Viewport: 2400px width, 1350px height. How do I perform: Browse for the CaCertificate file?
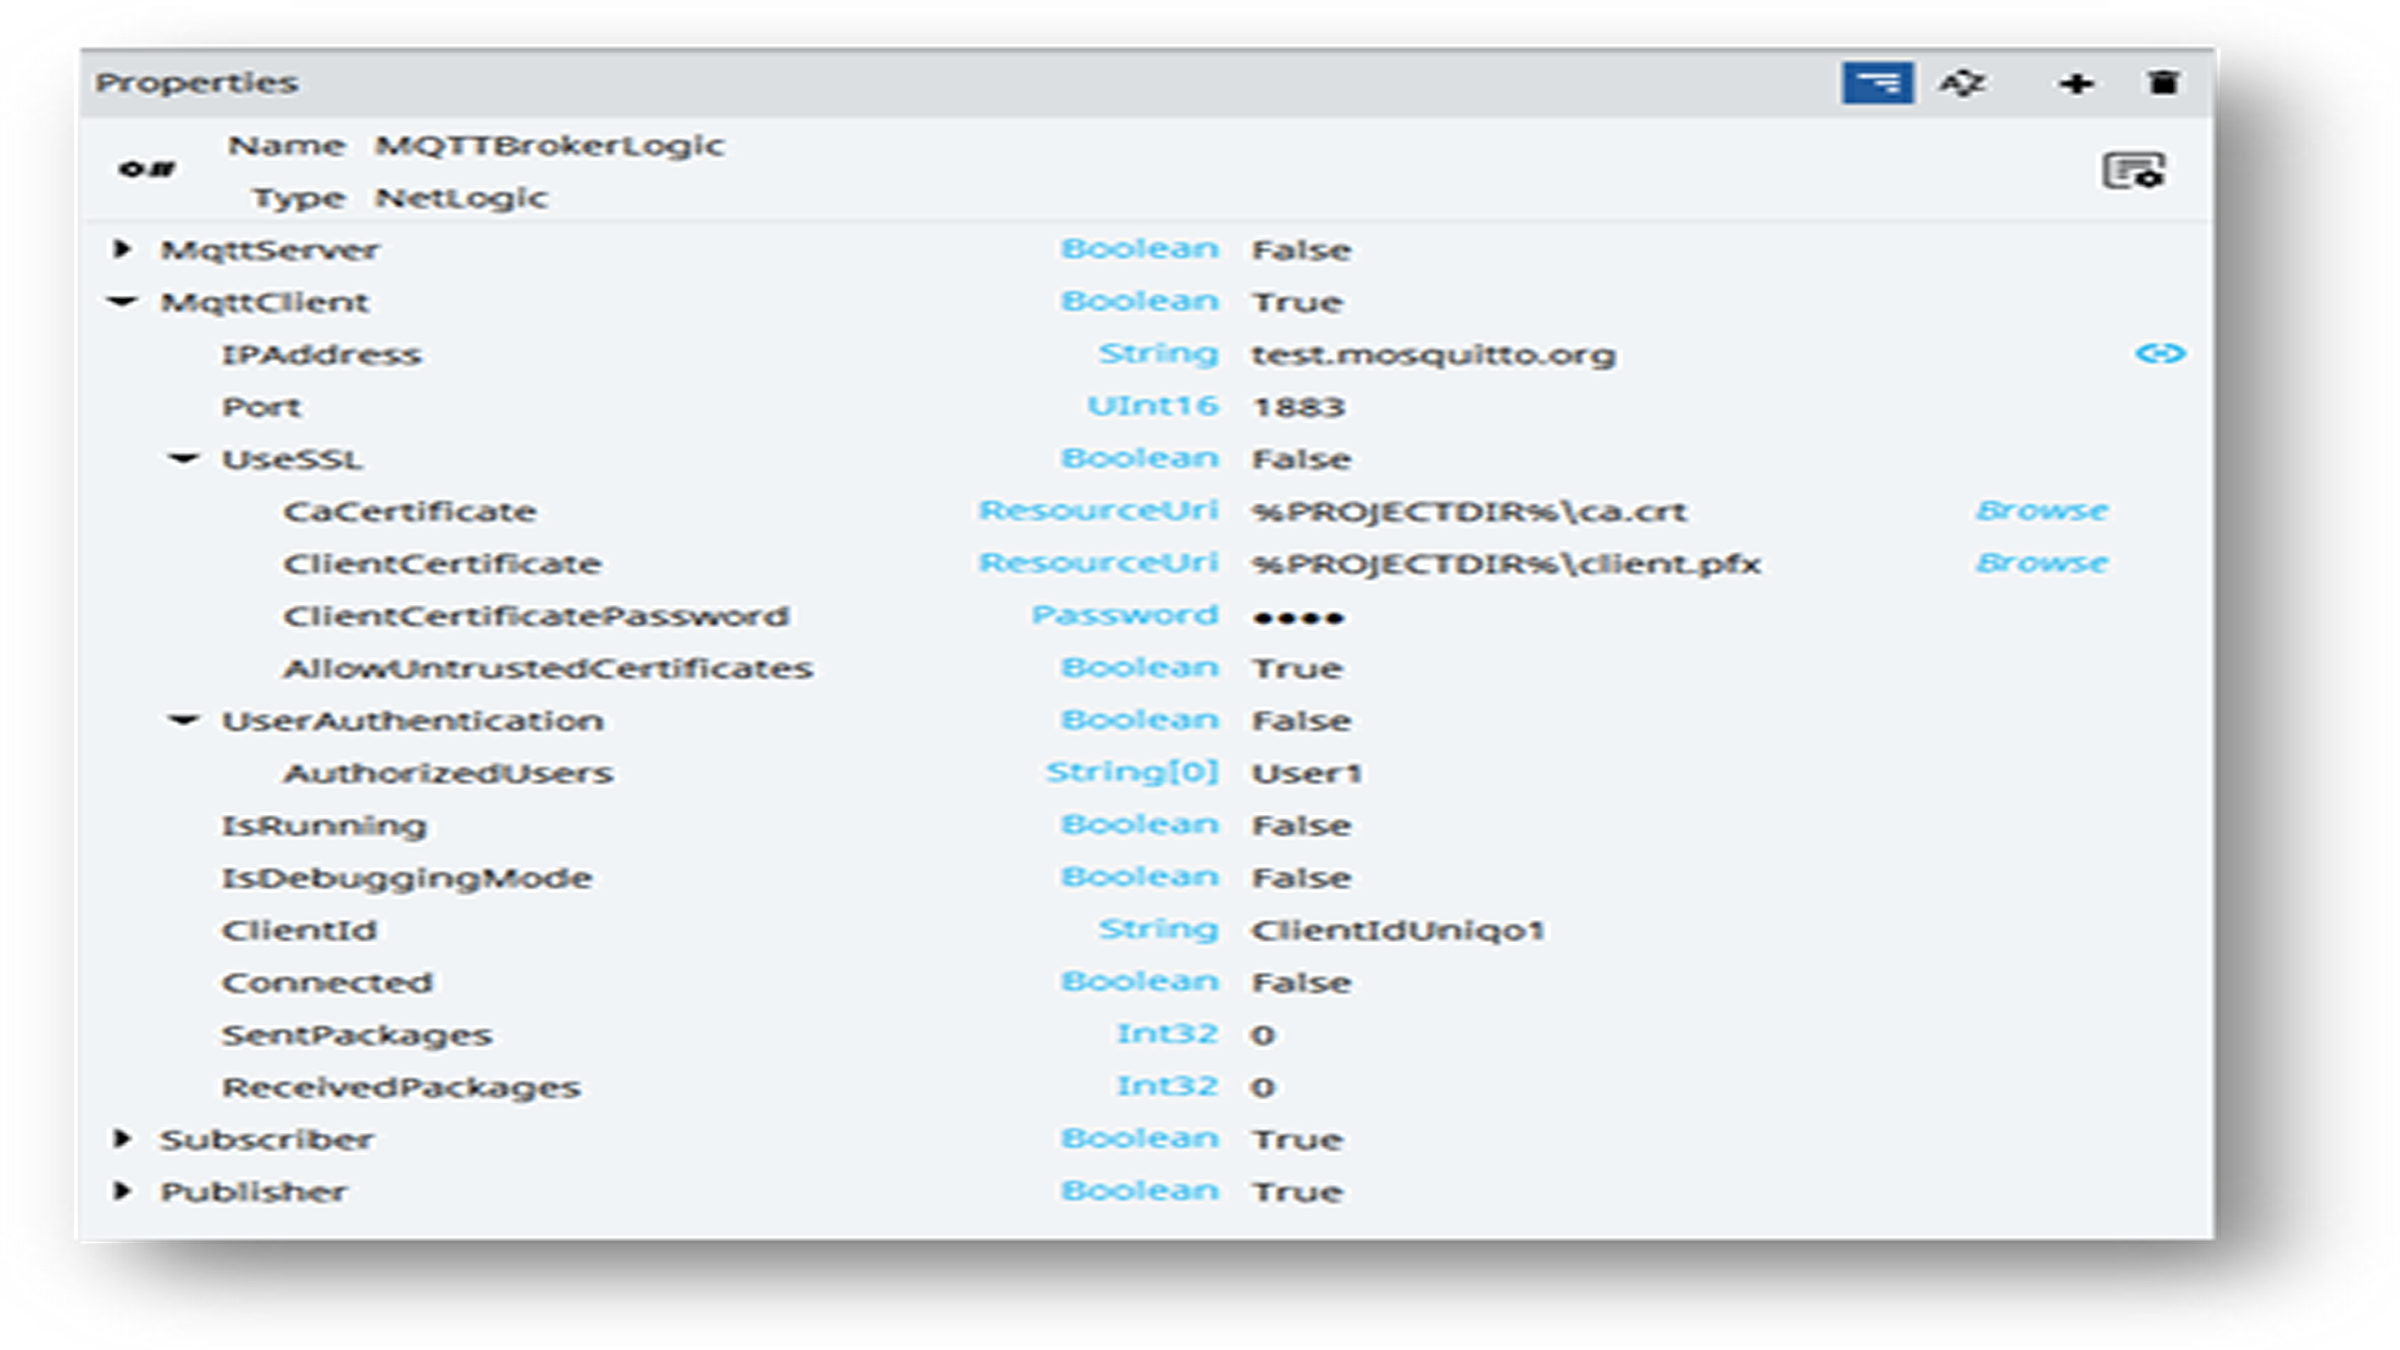click(x=2041, y=511)
